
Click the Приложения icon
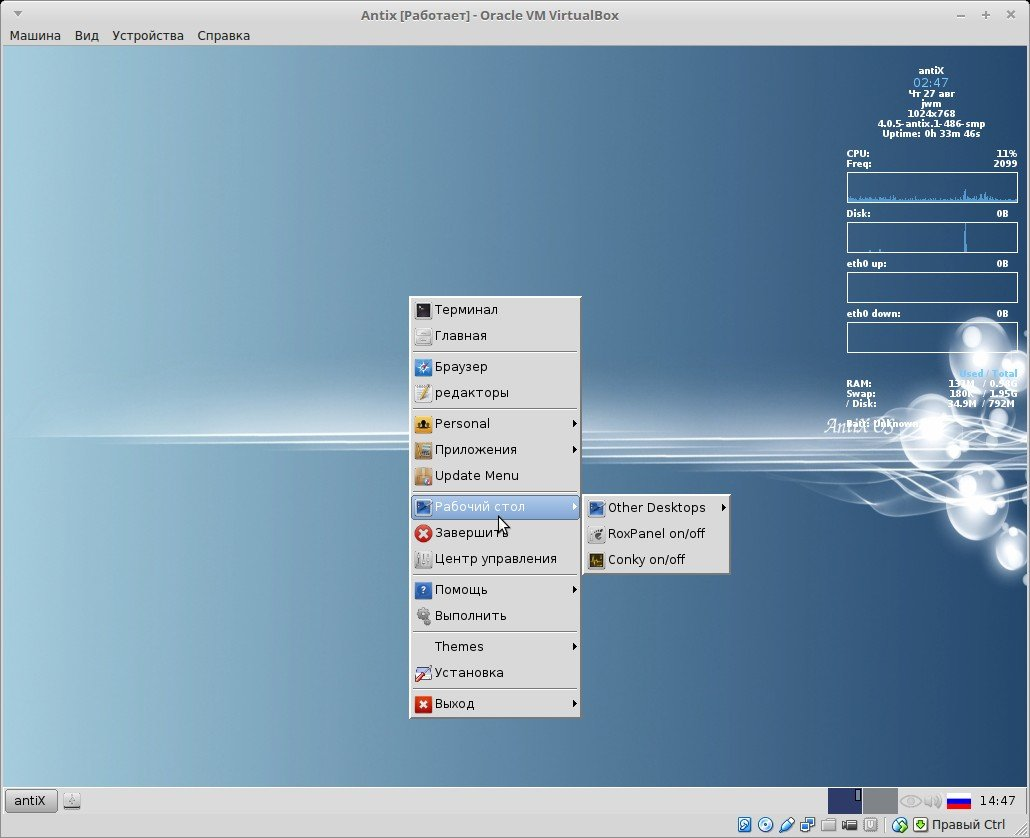(x=423, y=450)
